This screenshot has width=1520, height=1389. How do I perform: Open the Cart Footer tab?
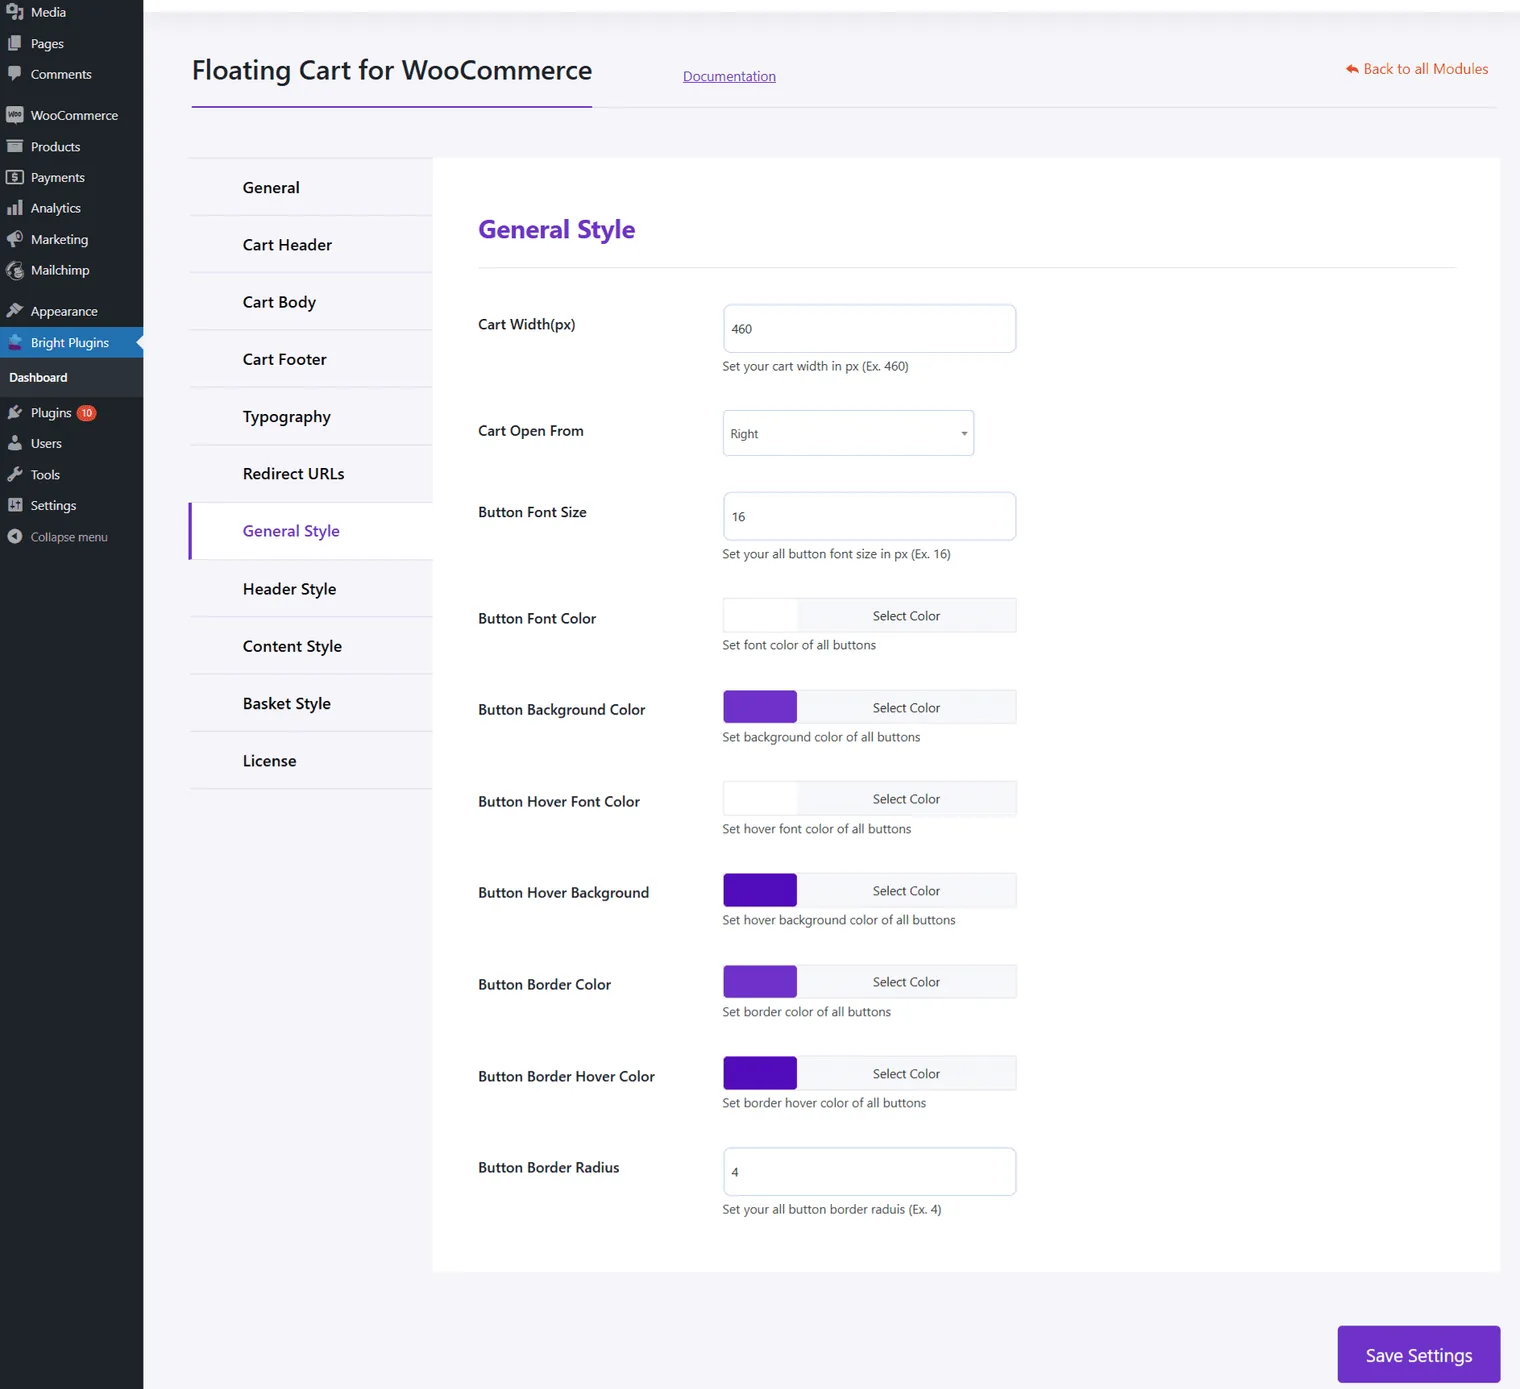[x=311, y=359]
